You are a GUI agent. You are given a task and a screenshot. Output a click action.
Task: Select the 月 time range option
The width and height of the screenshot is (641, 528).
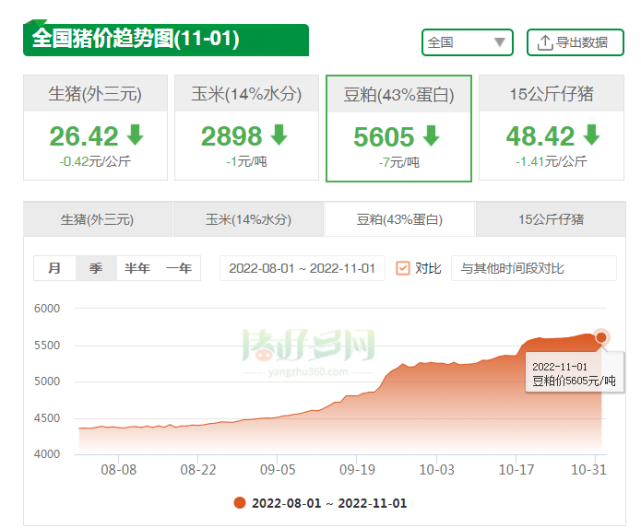[55, 268]
